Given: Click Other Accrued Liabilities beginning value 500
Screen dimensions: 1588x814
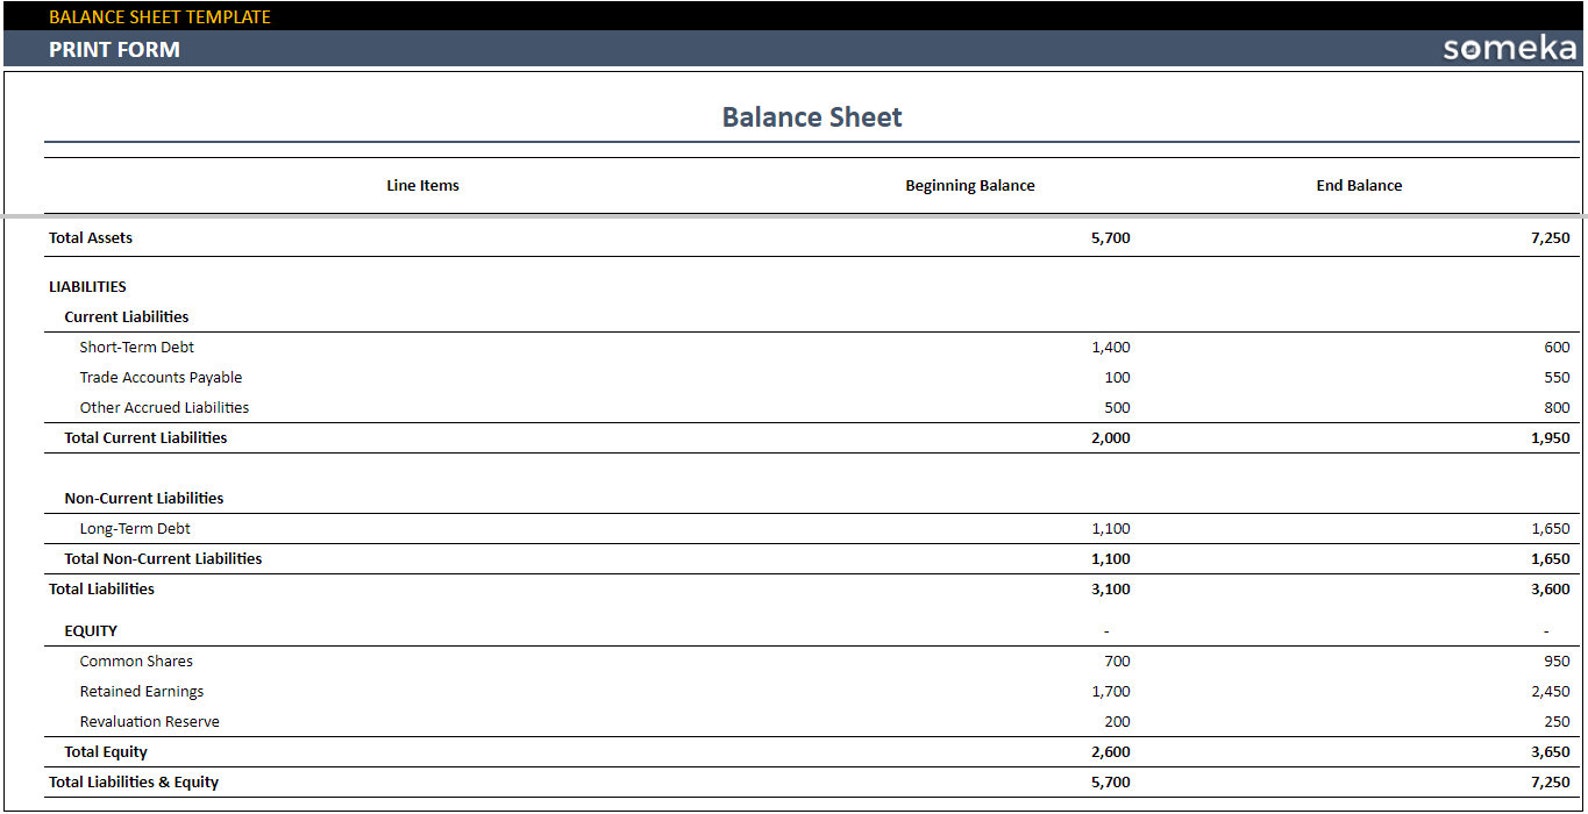Looking at the screenshot, I should pos(1117,408).
